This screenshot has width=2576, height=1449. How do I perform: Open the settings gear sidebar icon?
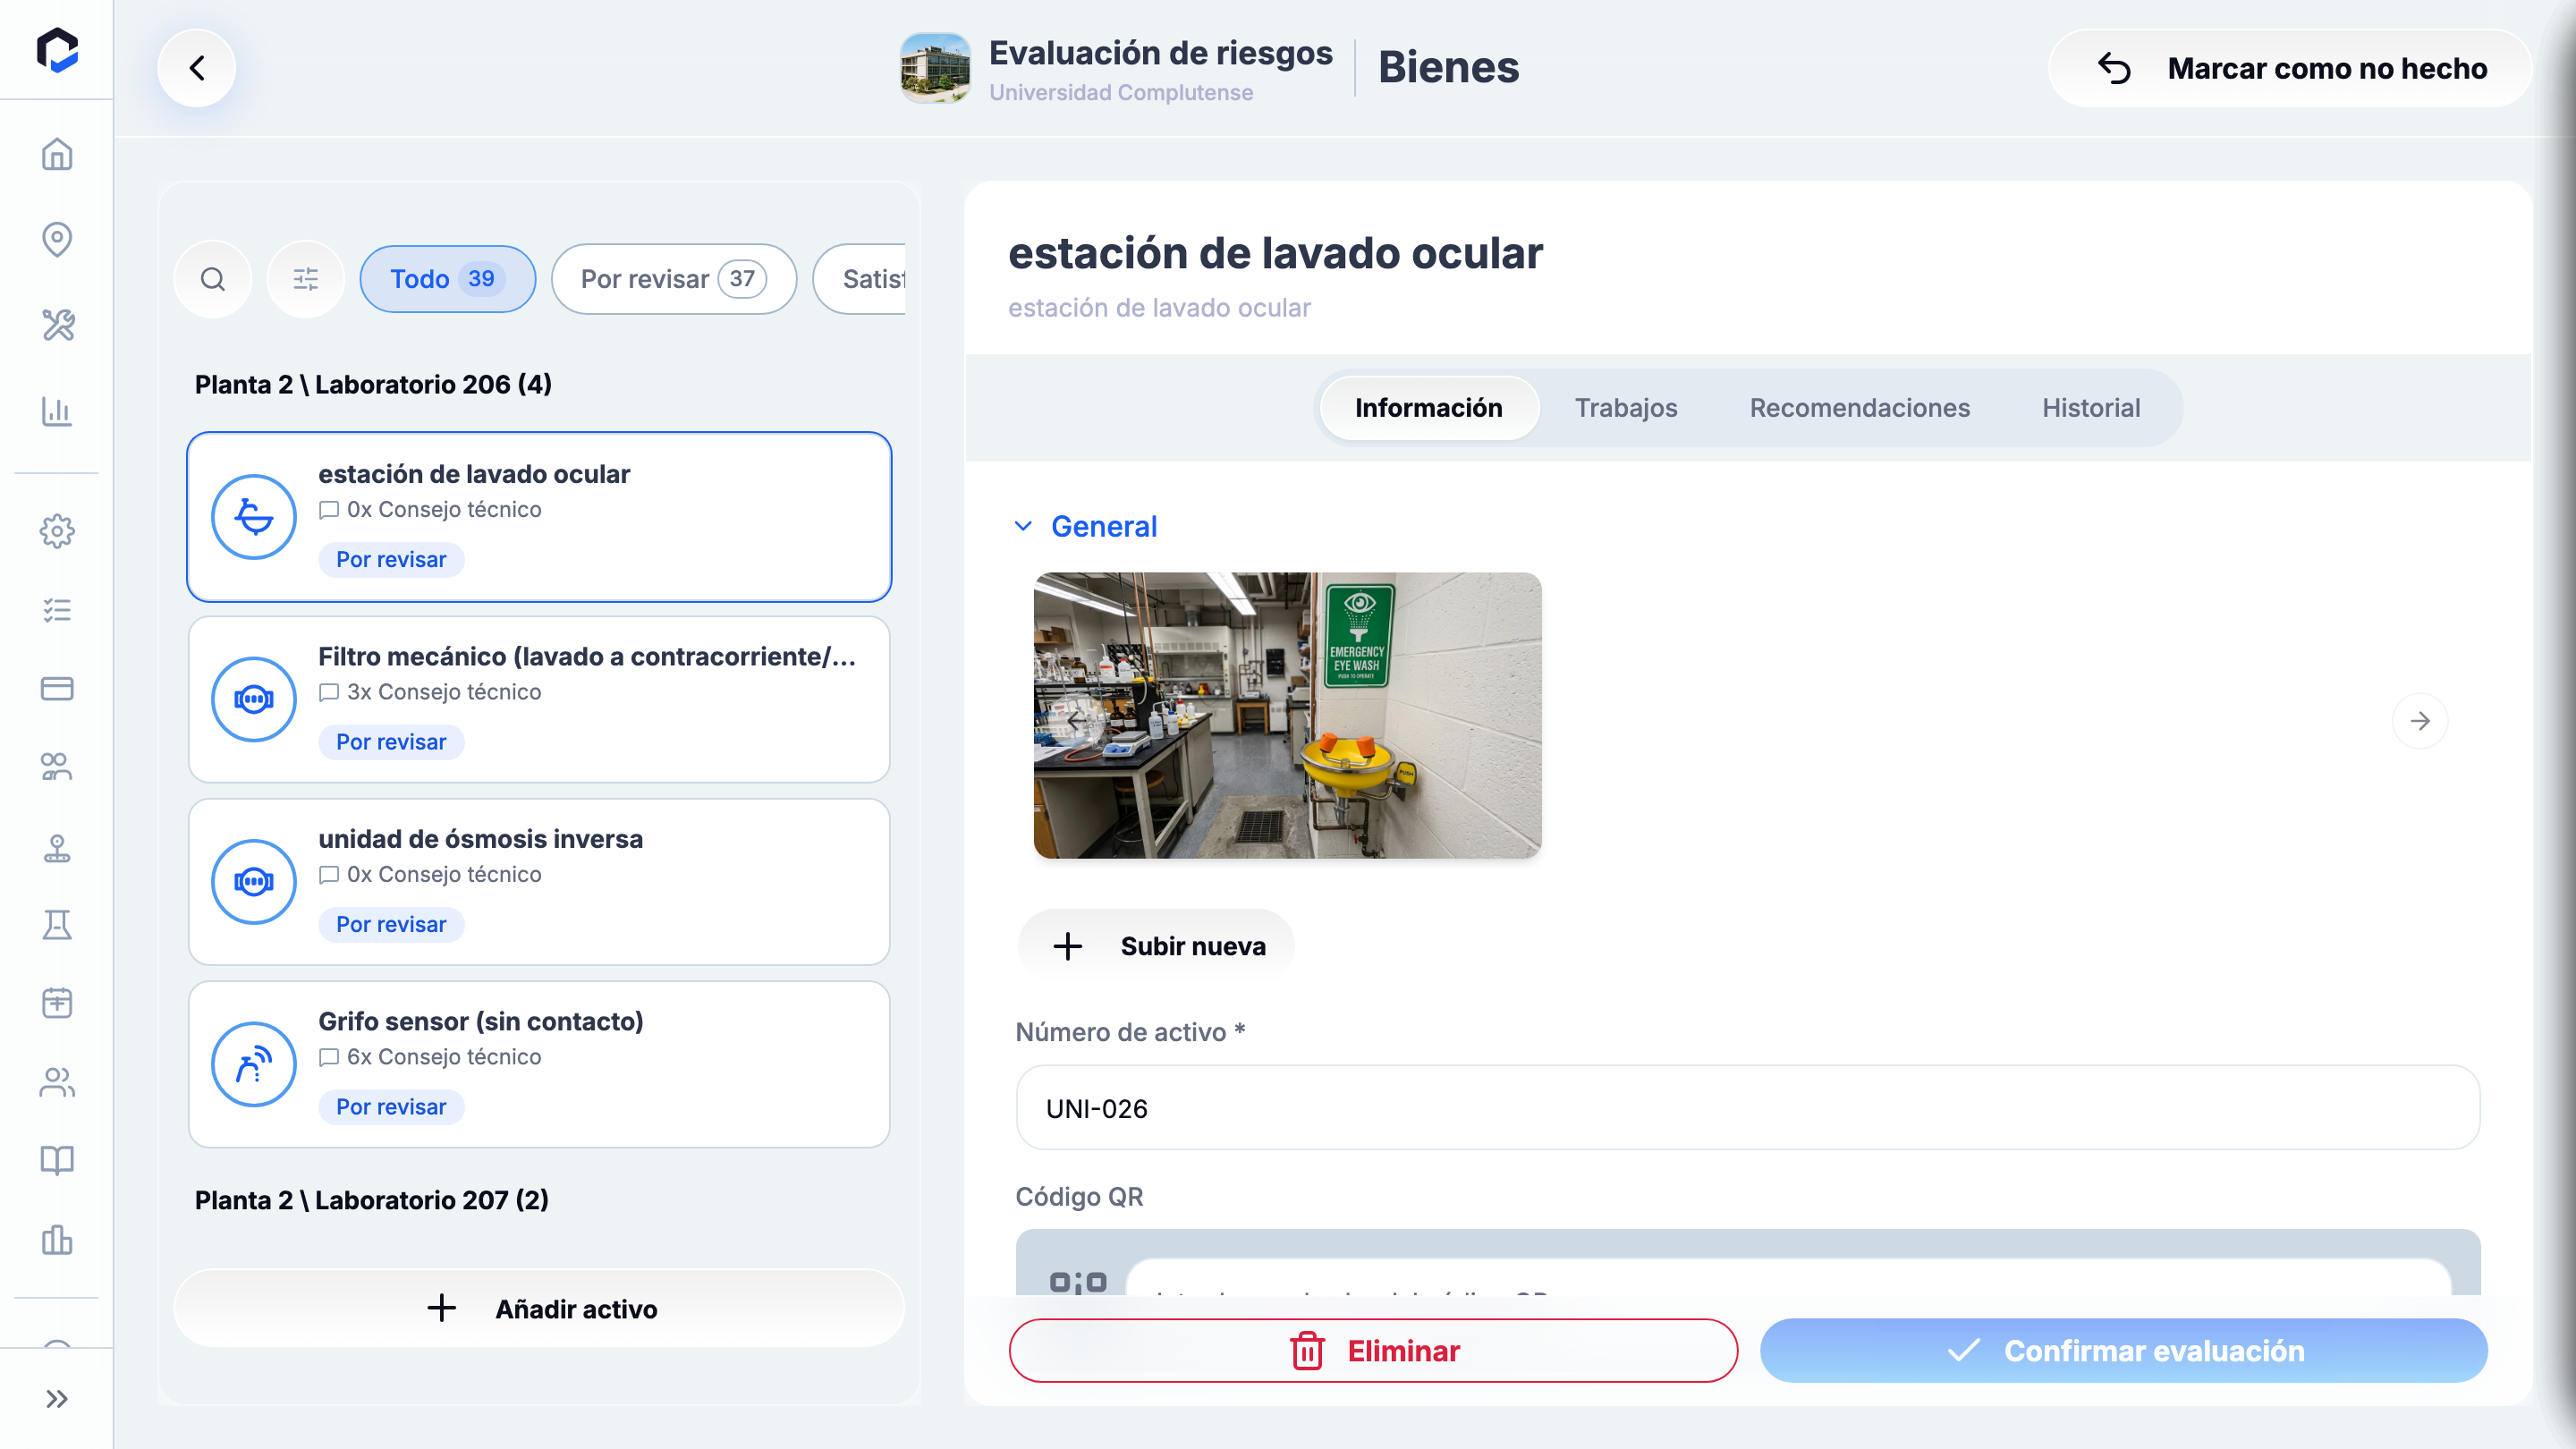[x=57, y=531]
